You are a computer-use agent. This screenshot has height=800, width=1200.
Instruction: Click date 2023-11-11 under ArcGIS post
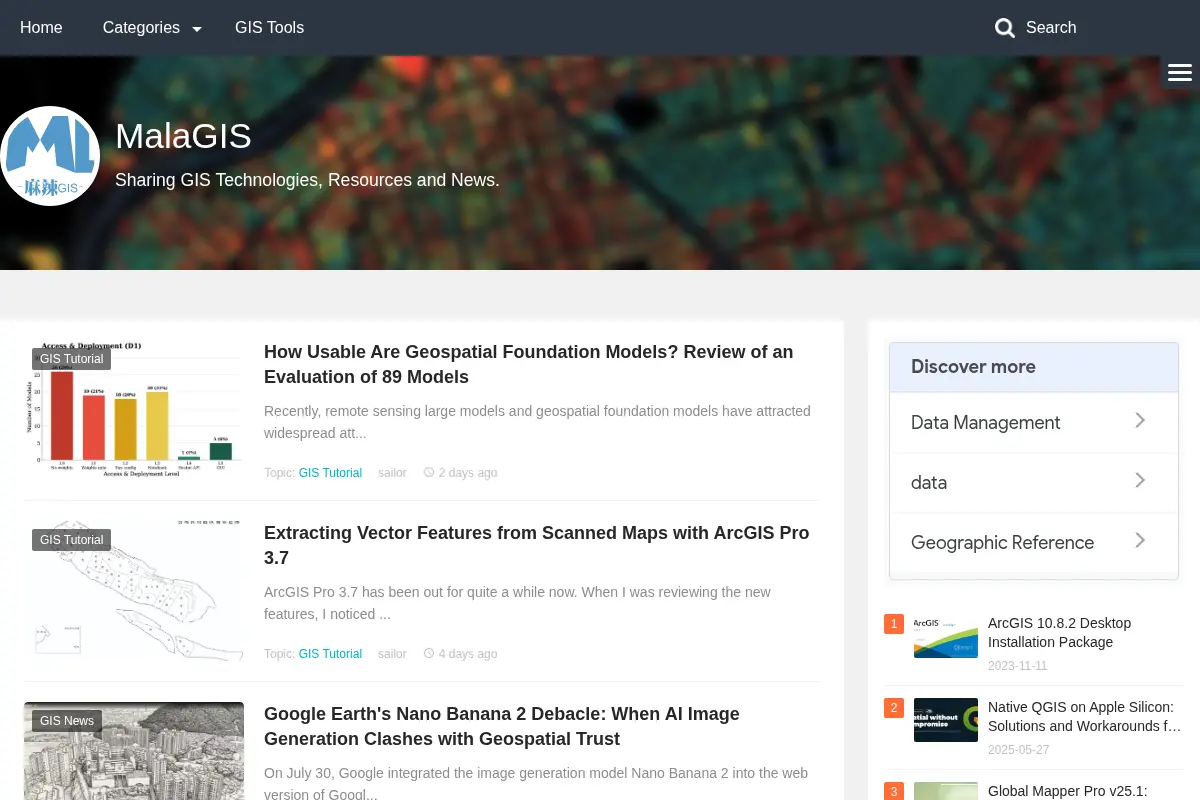1018,666
